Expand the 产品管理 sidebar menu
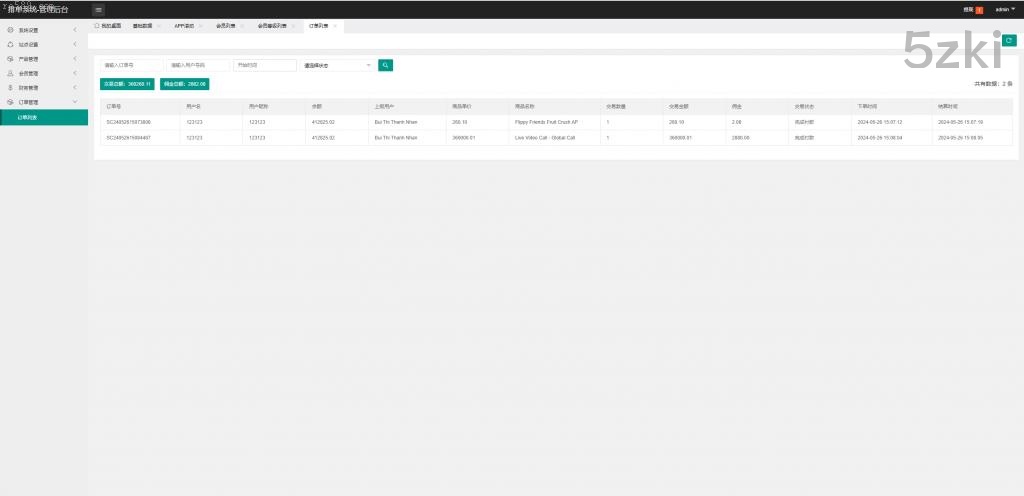 click(x=75, y=59)
